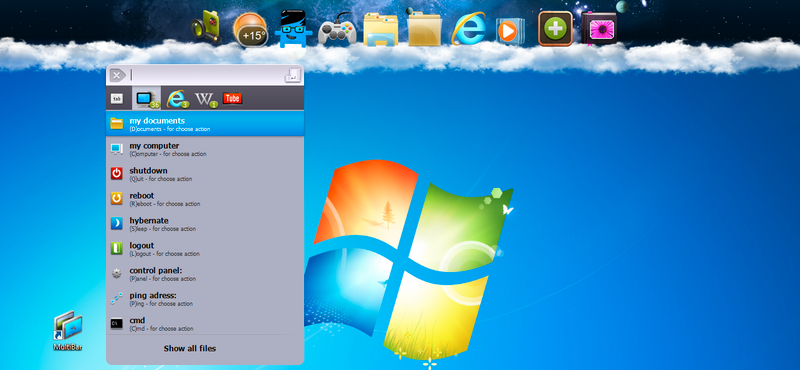Click the black console icon beside cmd

click(x=117, y=324)
